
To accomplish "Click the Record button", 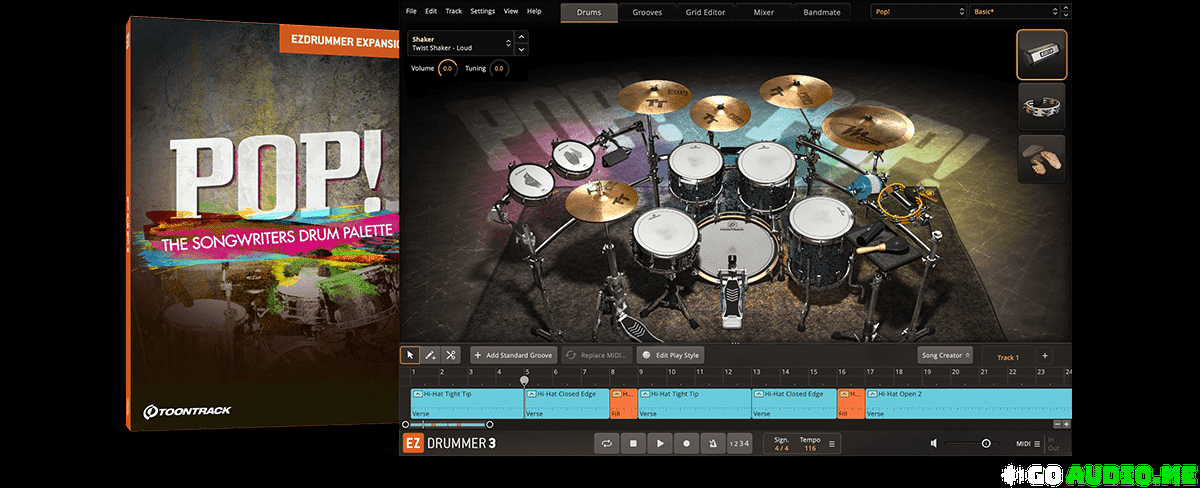I will pos(686,443).
